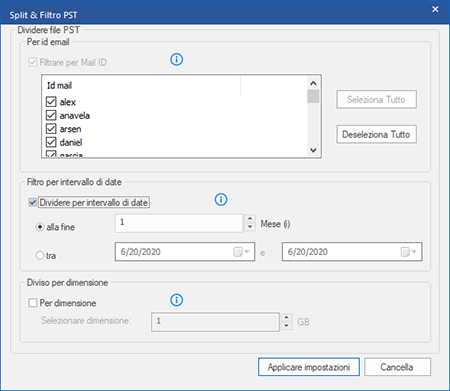Select the alla fine radio option
Viewport: 450px width, 391px height.
(40, 227)
